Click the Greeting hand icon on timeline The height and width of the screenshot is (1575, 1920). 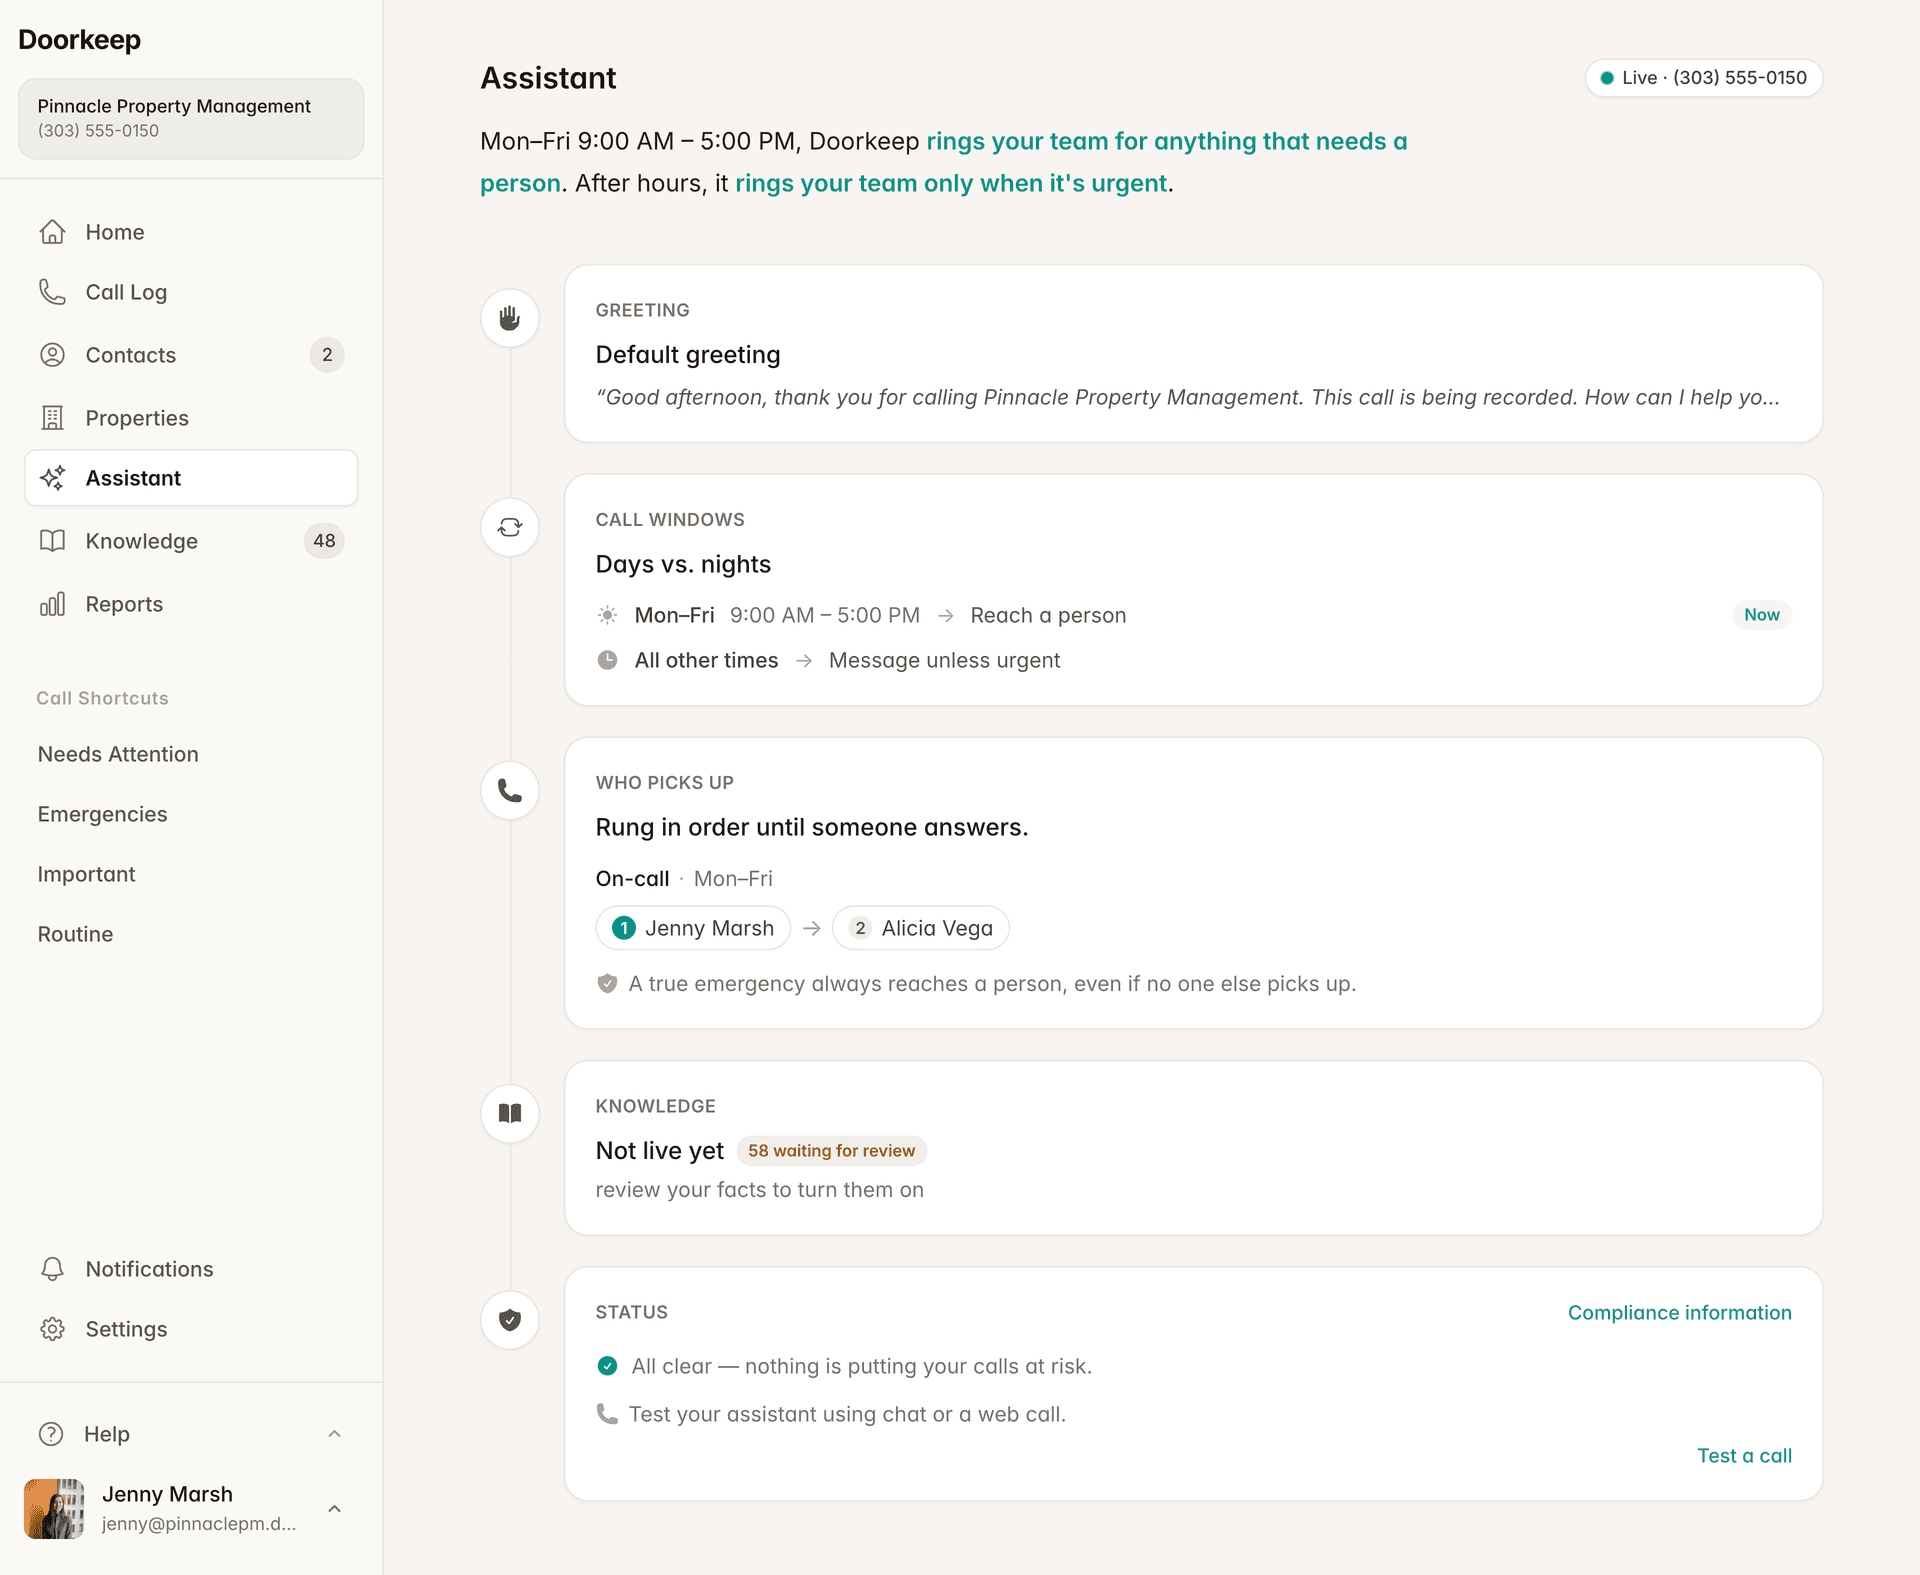510,318
